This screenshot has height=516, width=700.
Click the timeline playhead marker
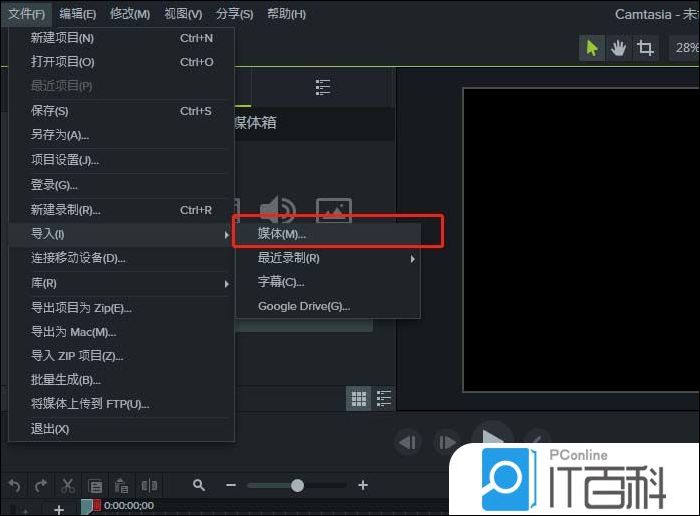pos(91,506)
